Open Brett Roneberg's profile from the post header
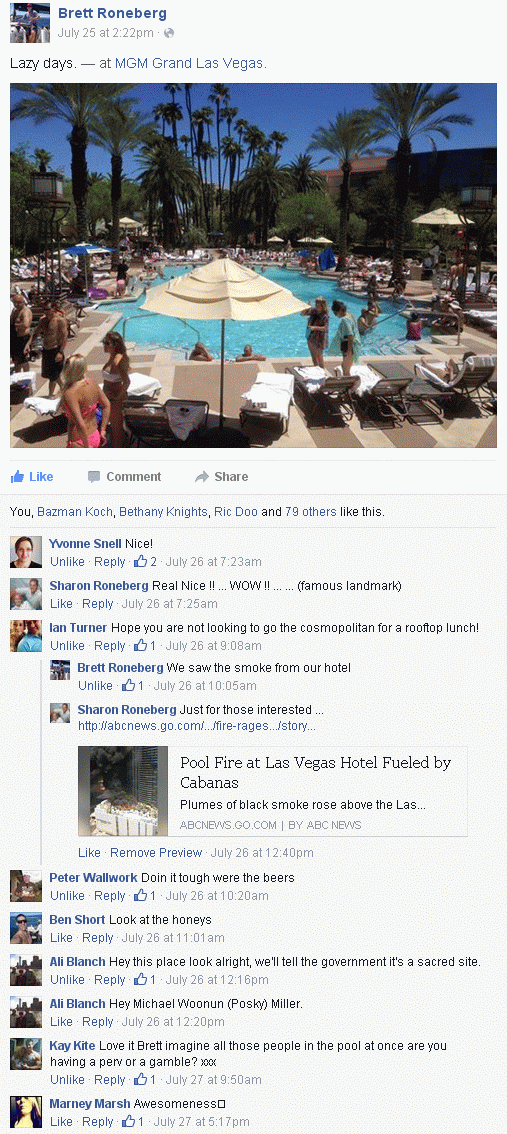This screenshot has height=1134, width=507. coord(112,14)
